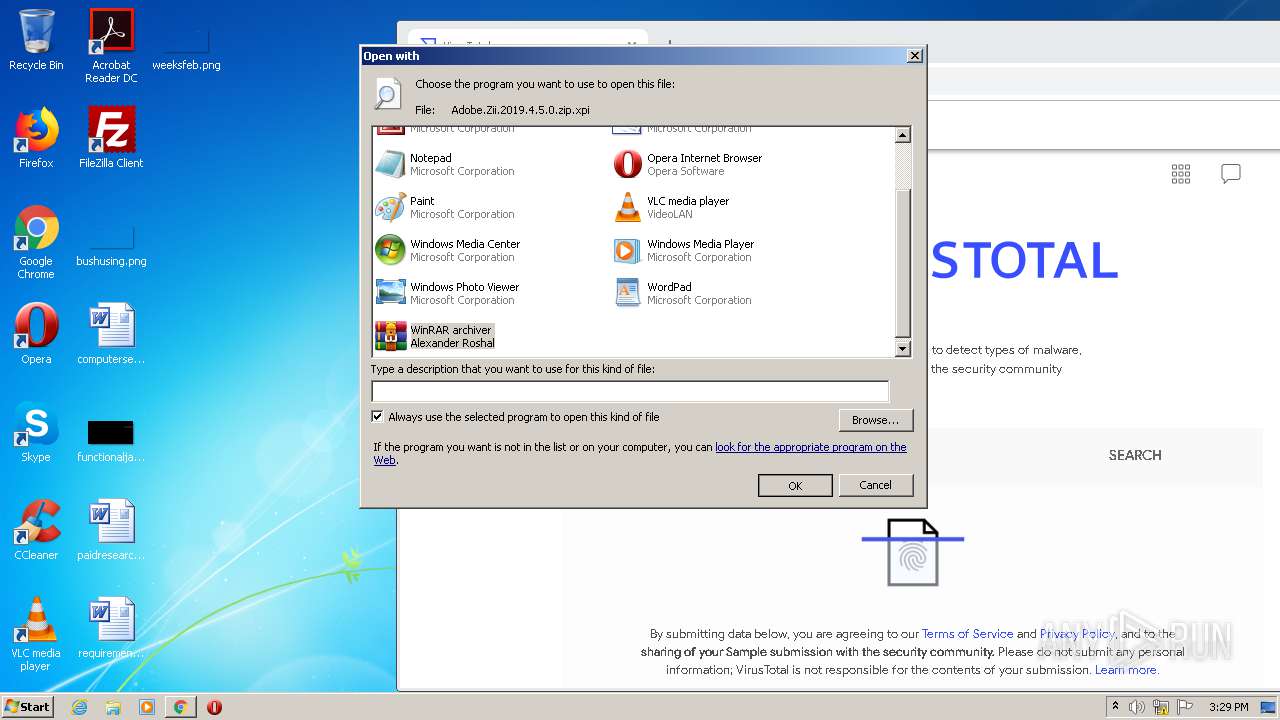This screenshot has width=1280, height=720.
Task: Cancel the Open with dialog
Action: pos(876,485)
